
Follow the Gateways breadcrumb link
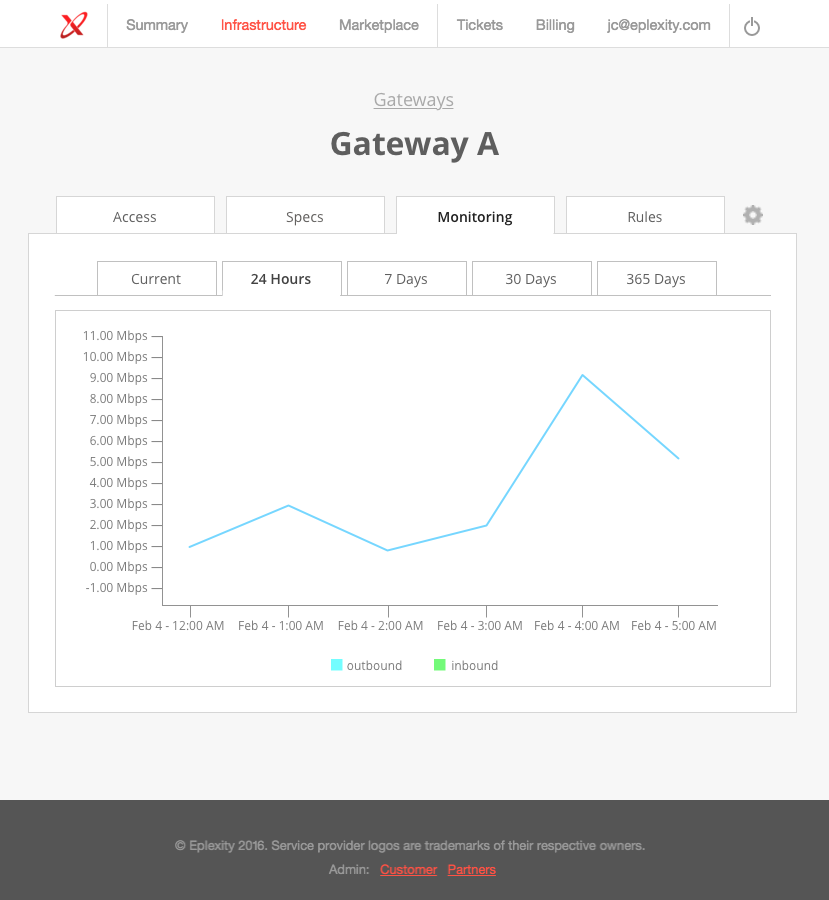413,100
